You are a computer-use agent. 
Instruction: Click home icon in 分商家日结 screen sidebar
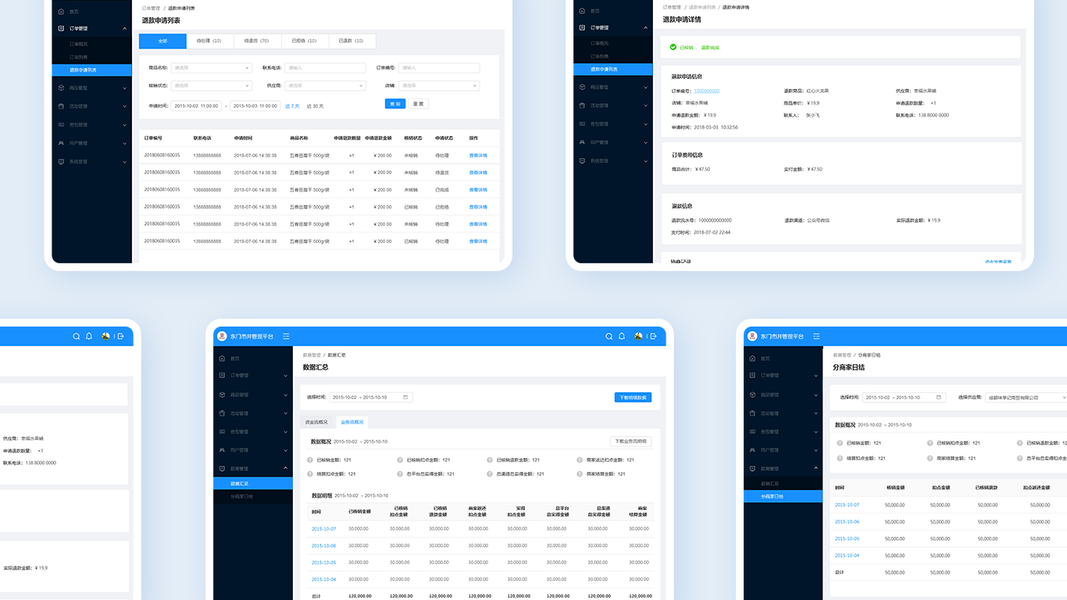coord(752,358)
